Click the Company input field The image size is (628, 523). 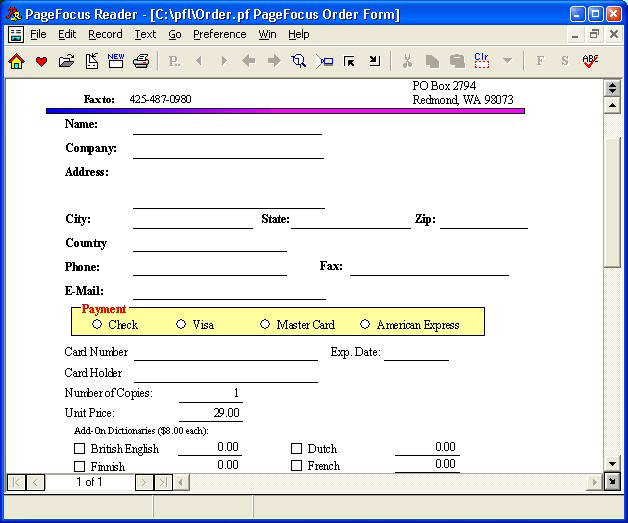(228, 151)
